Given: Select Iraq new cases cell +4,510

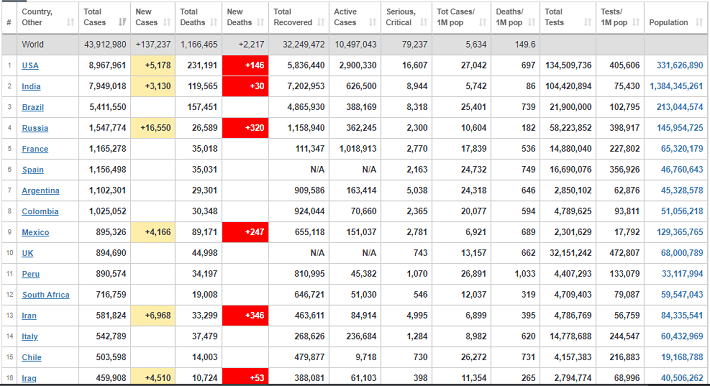Looking at the screenshot, I should tap(153, 377).
